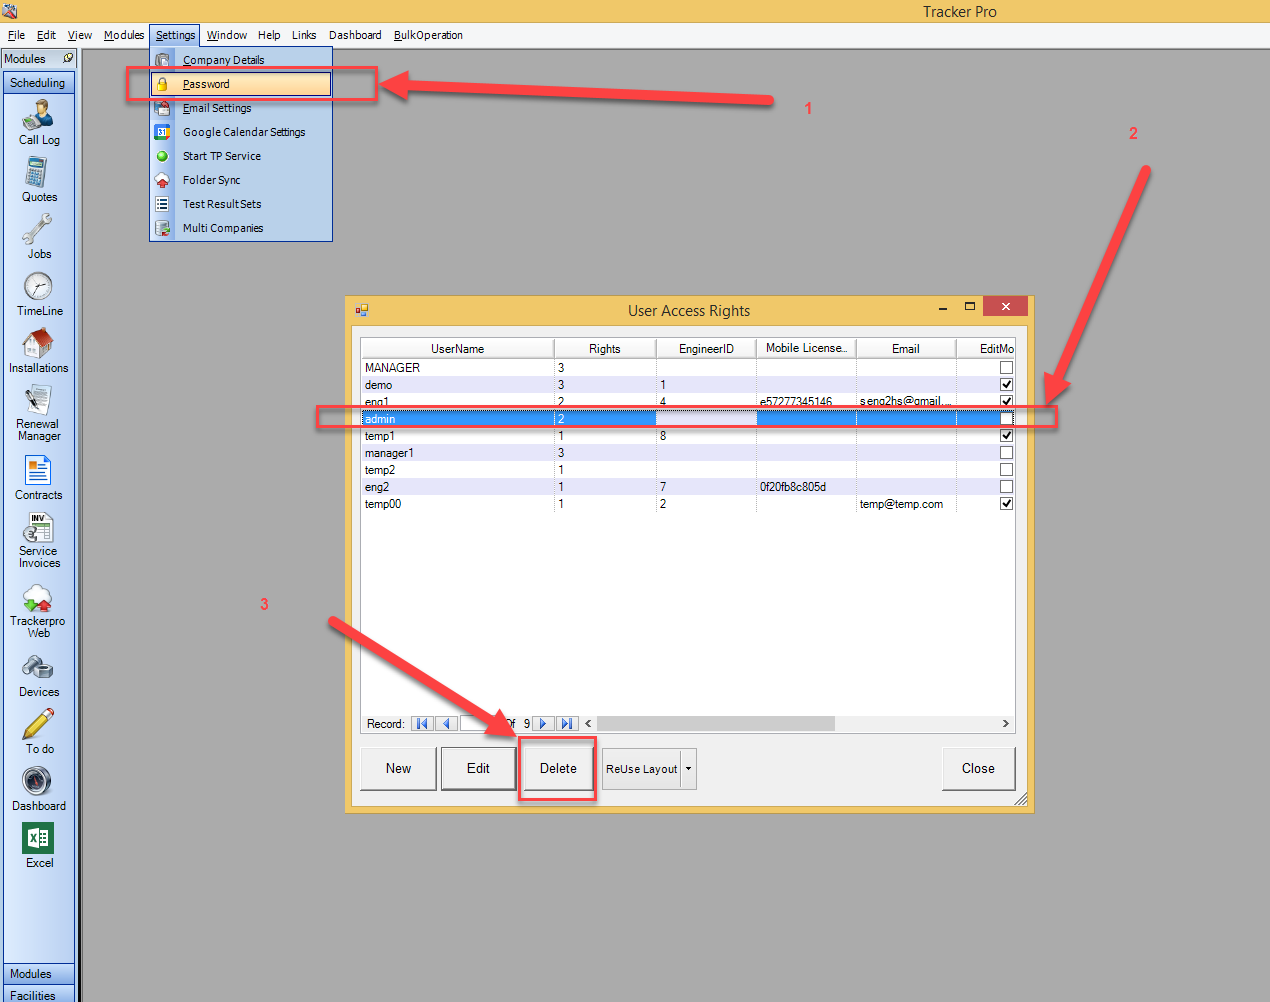The height and width of the screenshot is (1002, 1270).
Task: Select Google Calendar Settings entry
Action: [241, 132]
